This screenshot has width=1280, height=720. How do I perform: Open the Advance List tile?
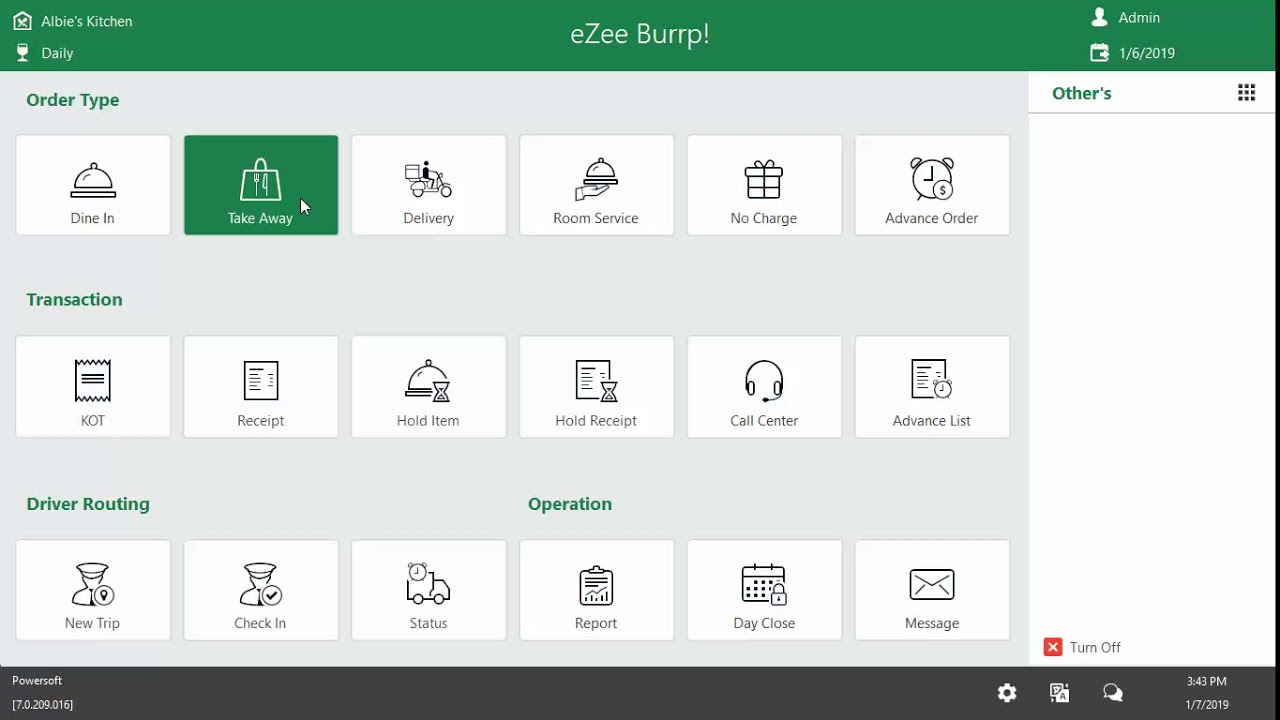933,387
